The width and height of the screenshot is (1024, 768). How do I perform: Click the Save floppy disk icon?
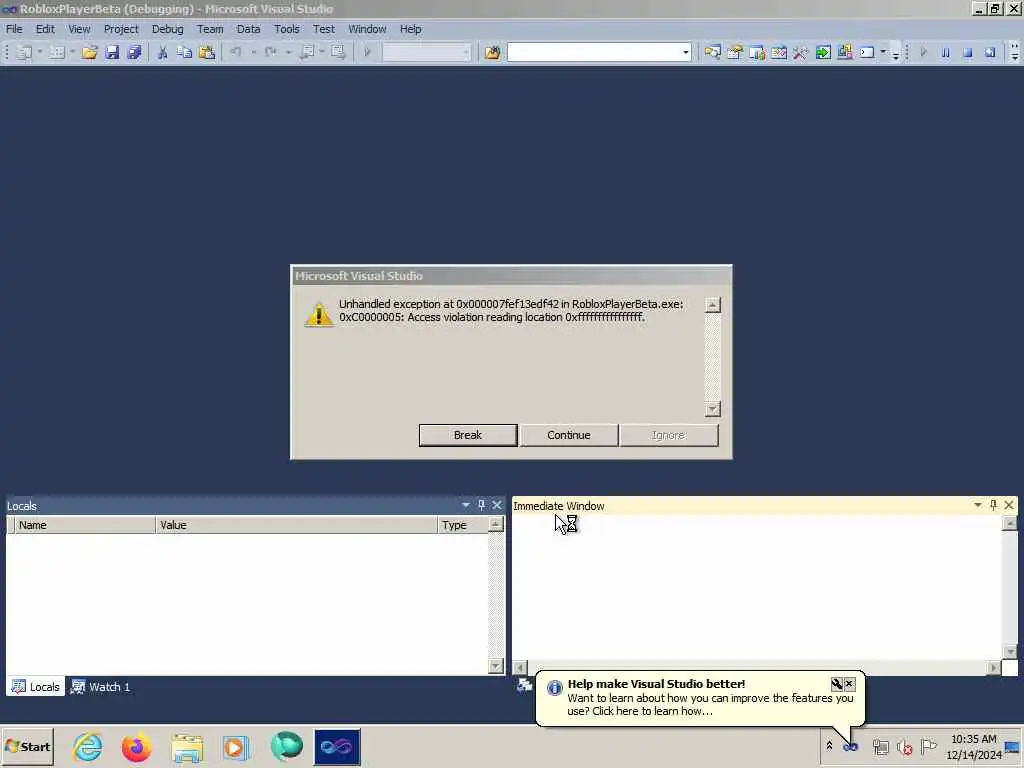tap(112, 52)
